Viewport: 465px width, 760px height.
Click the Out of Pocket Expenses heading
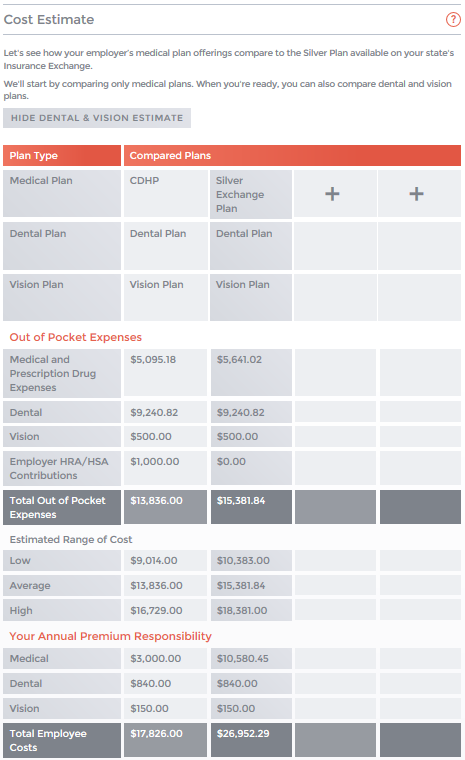(x=76, y=337)
